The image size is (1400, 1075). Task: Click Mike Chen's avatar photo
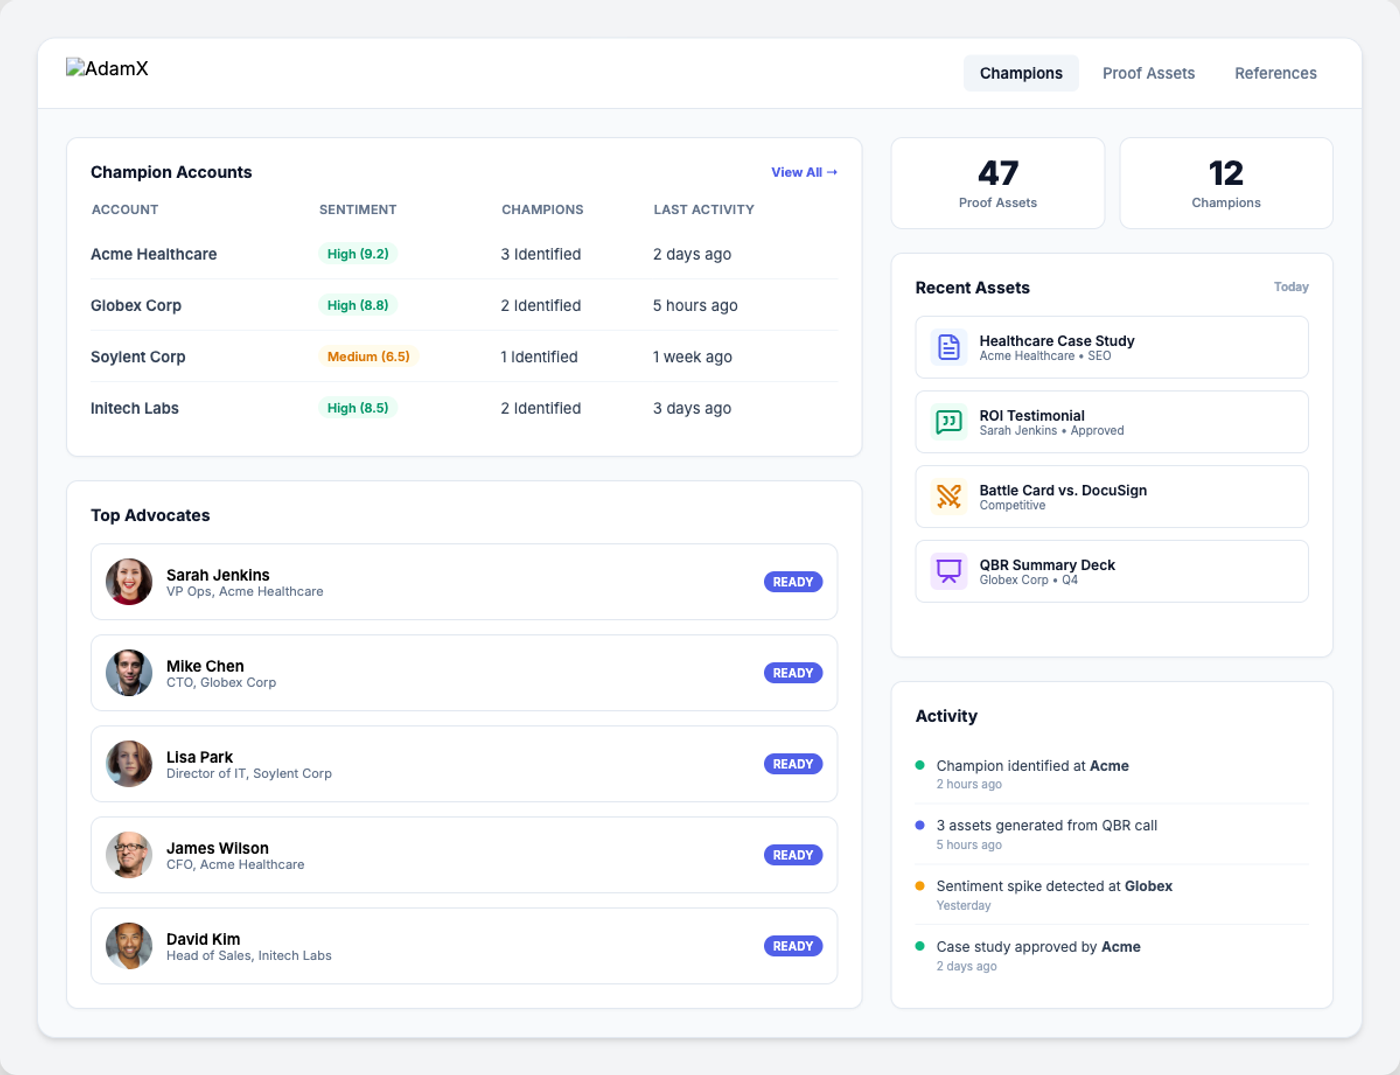[x=128, y=672]
